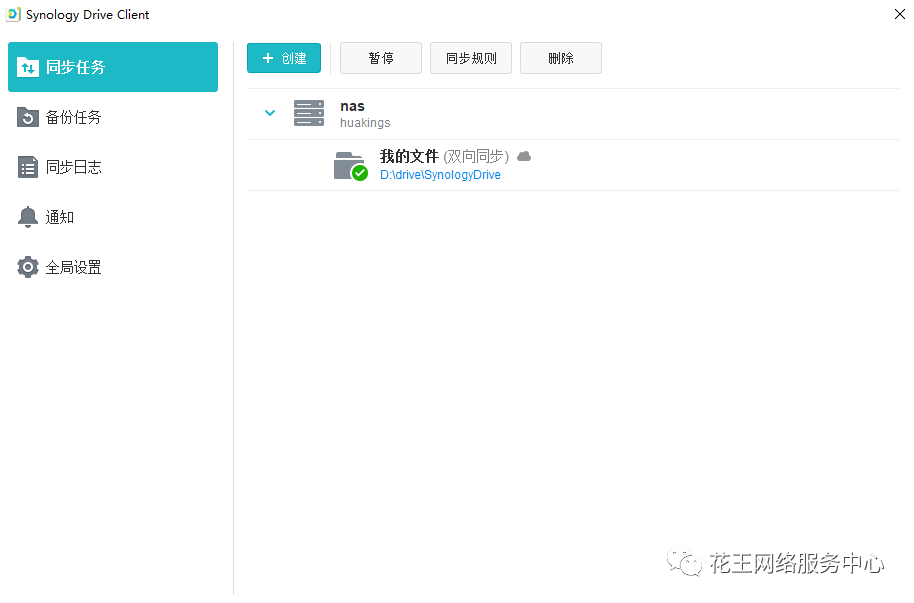The height and width of the screenshot is (603, 914).
Task: Click the backup folder icon in the sidebar
Action: pyautogui.click(x=27, y=117)
